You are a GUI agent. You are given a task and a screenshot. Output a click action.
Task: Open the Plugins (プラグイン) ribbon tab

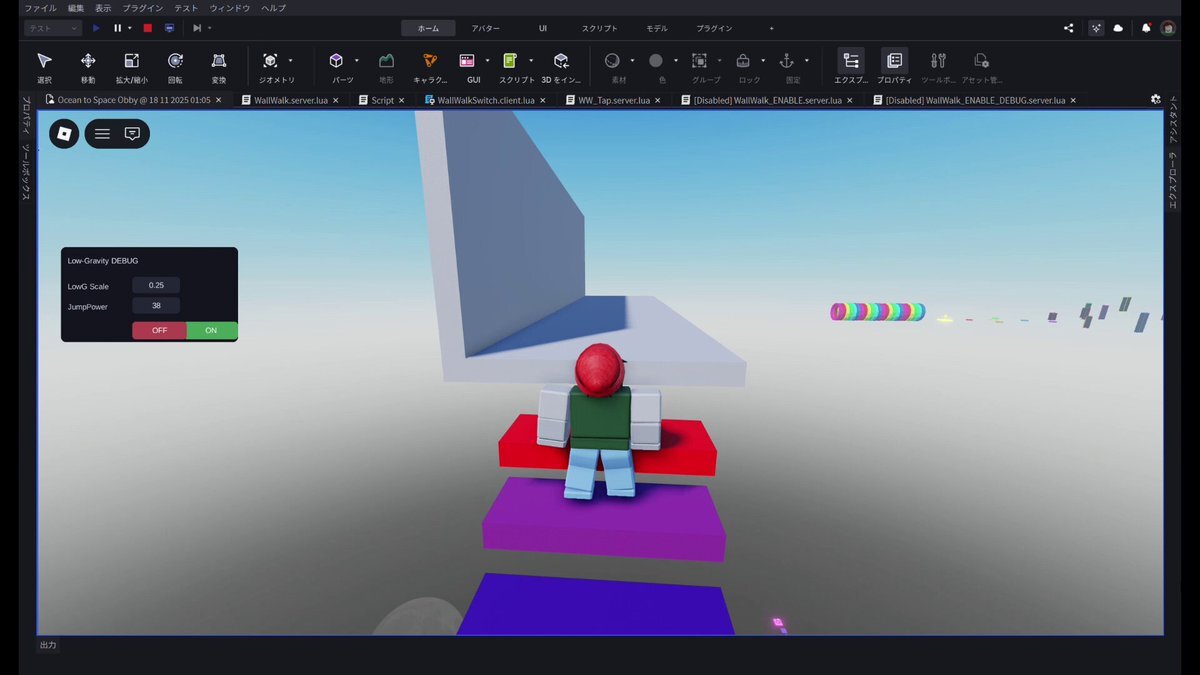coord(714,28)
